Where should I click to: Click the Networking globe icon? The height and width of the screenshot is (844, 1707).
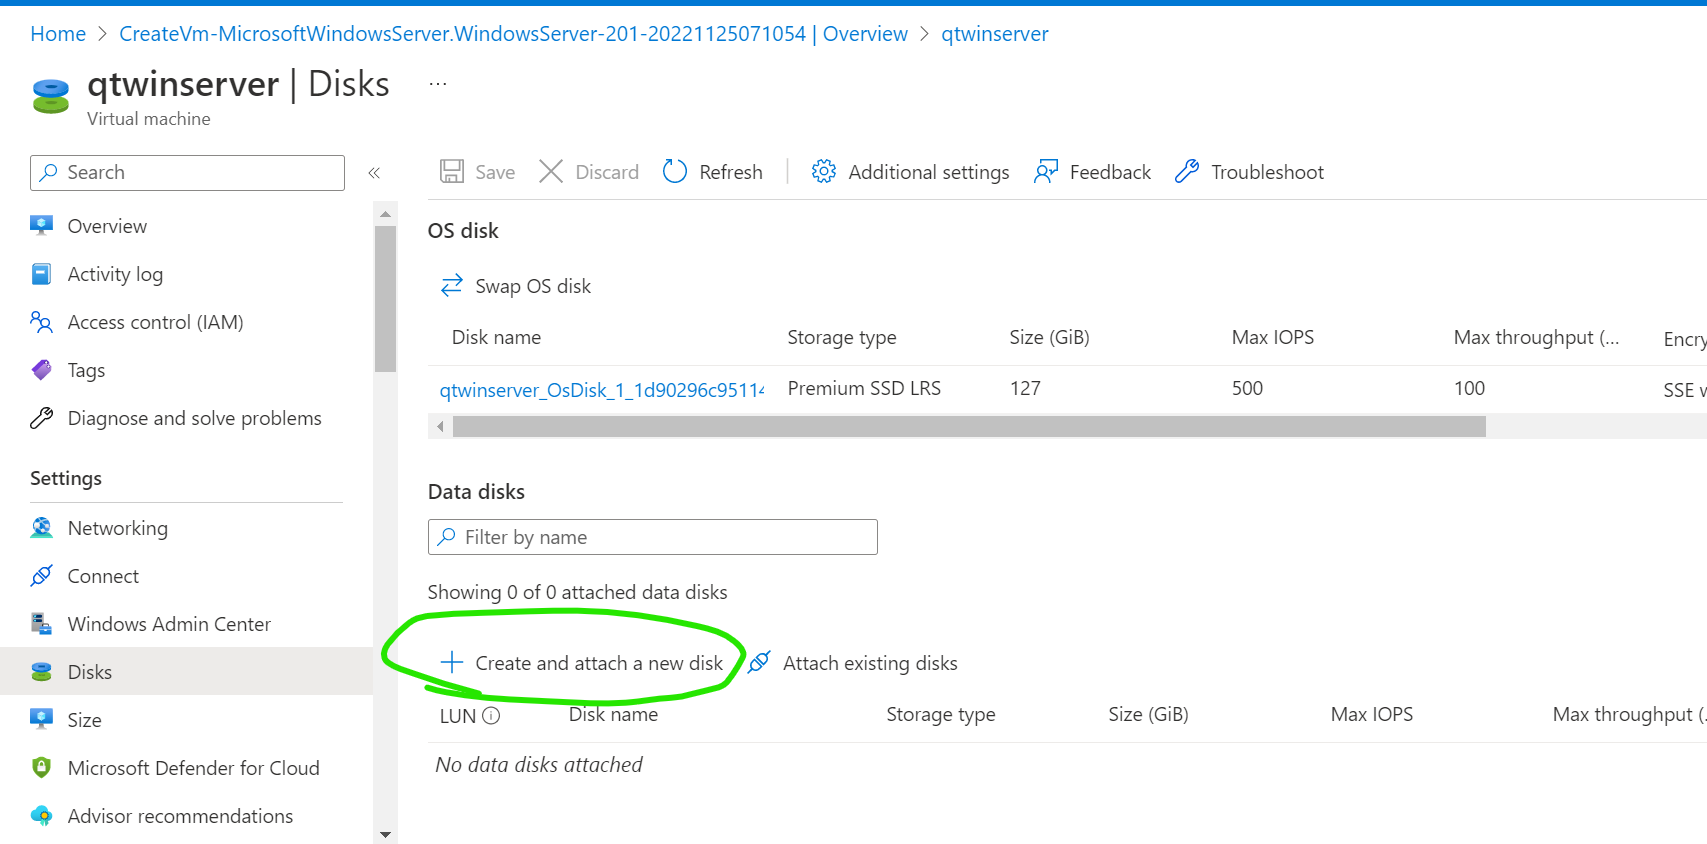(41, 528)
